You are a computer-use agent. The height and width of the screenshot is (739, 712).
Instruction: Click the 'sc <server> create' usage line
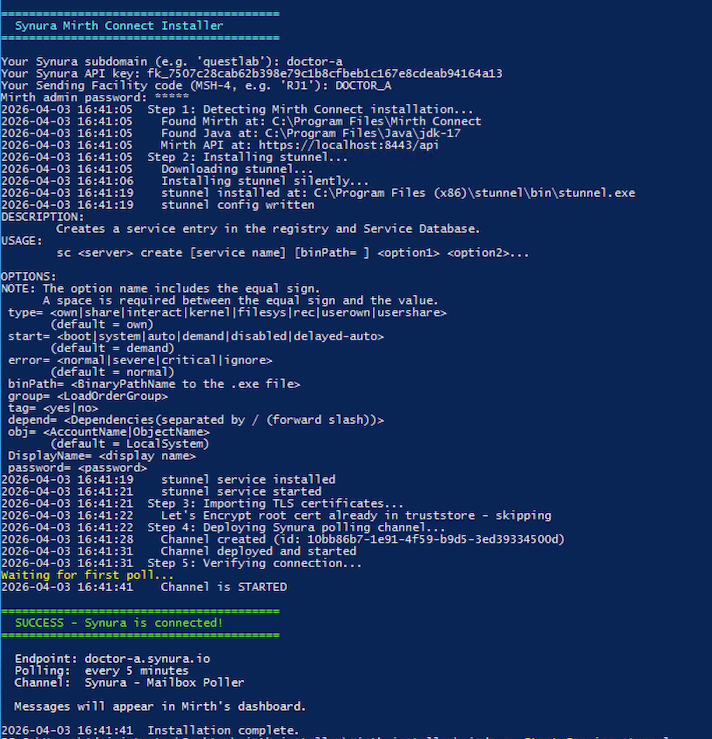click(293, 253)
